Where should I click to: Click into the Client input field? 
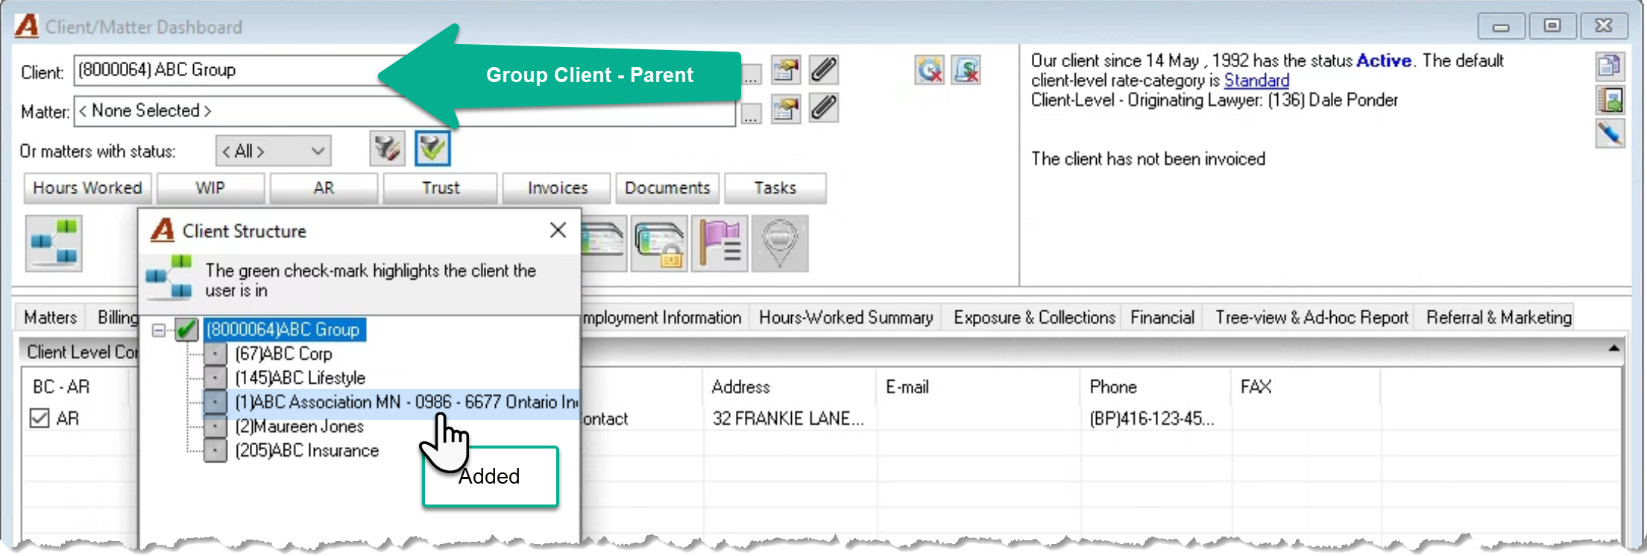[x=405, y=71]
